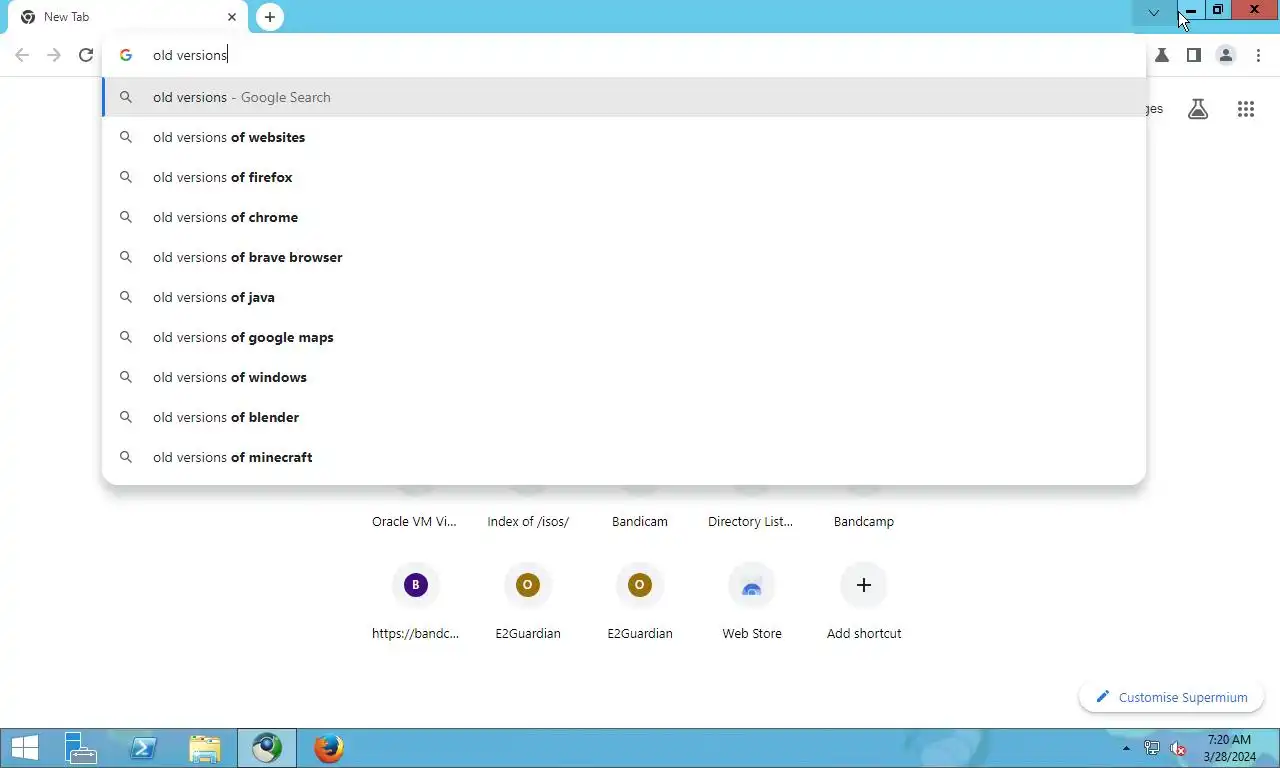Open Search Labs flask on page
The height and width of the screenshot is (768, 1280).
coord(1198,109)
